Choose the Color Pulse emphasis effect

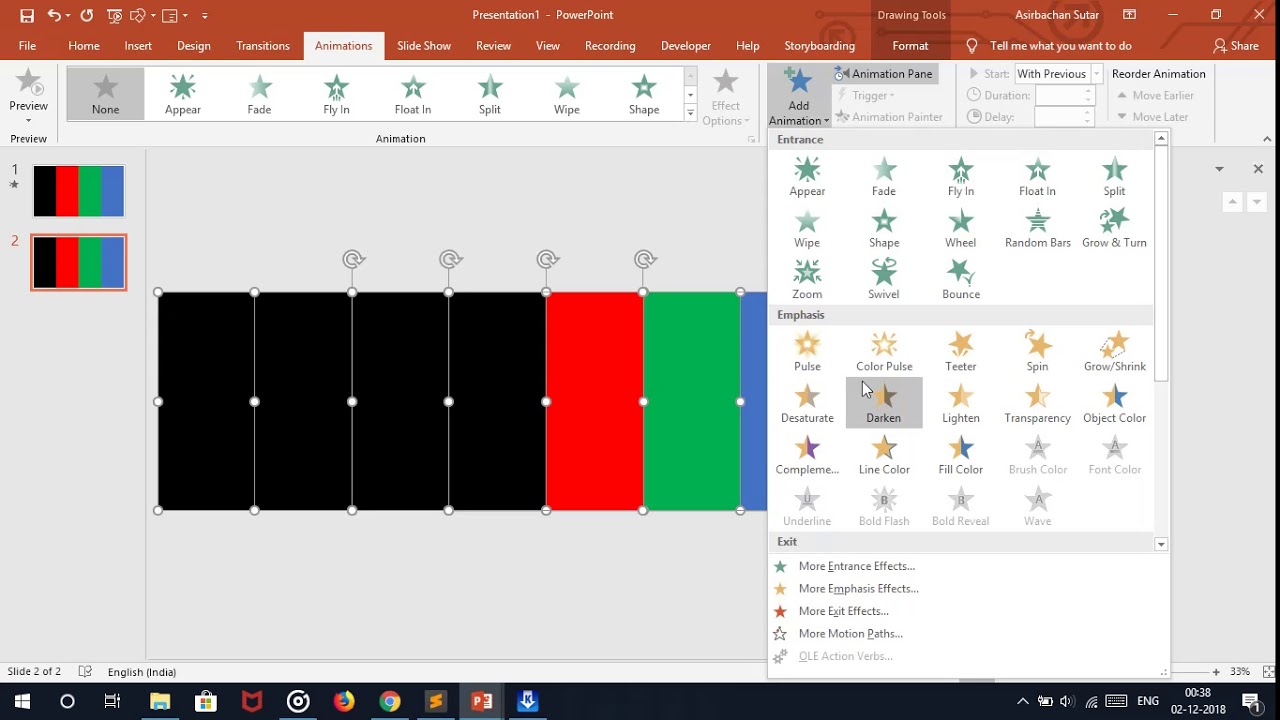[884, 352]
